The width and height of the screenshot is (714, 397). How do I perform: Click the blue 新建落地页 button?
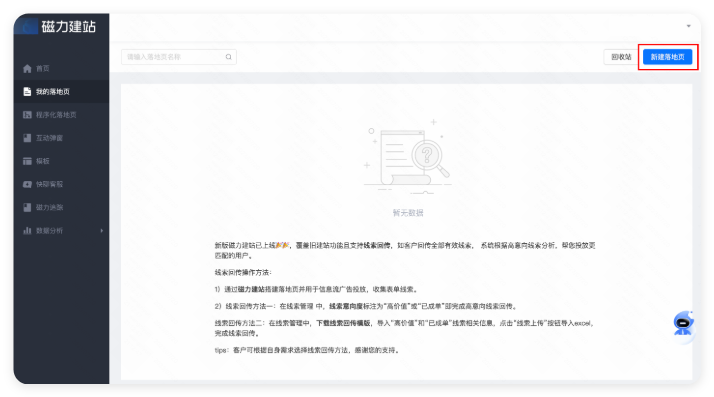668,57
